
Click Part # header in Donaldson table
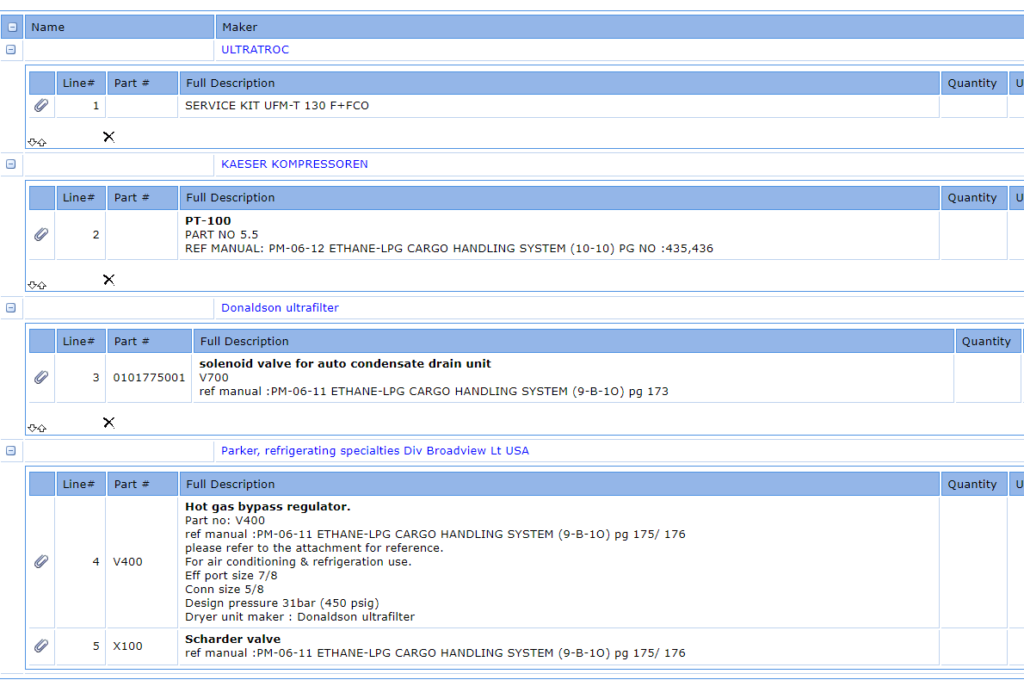tap(150, 341)
